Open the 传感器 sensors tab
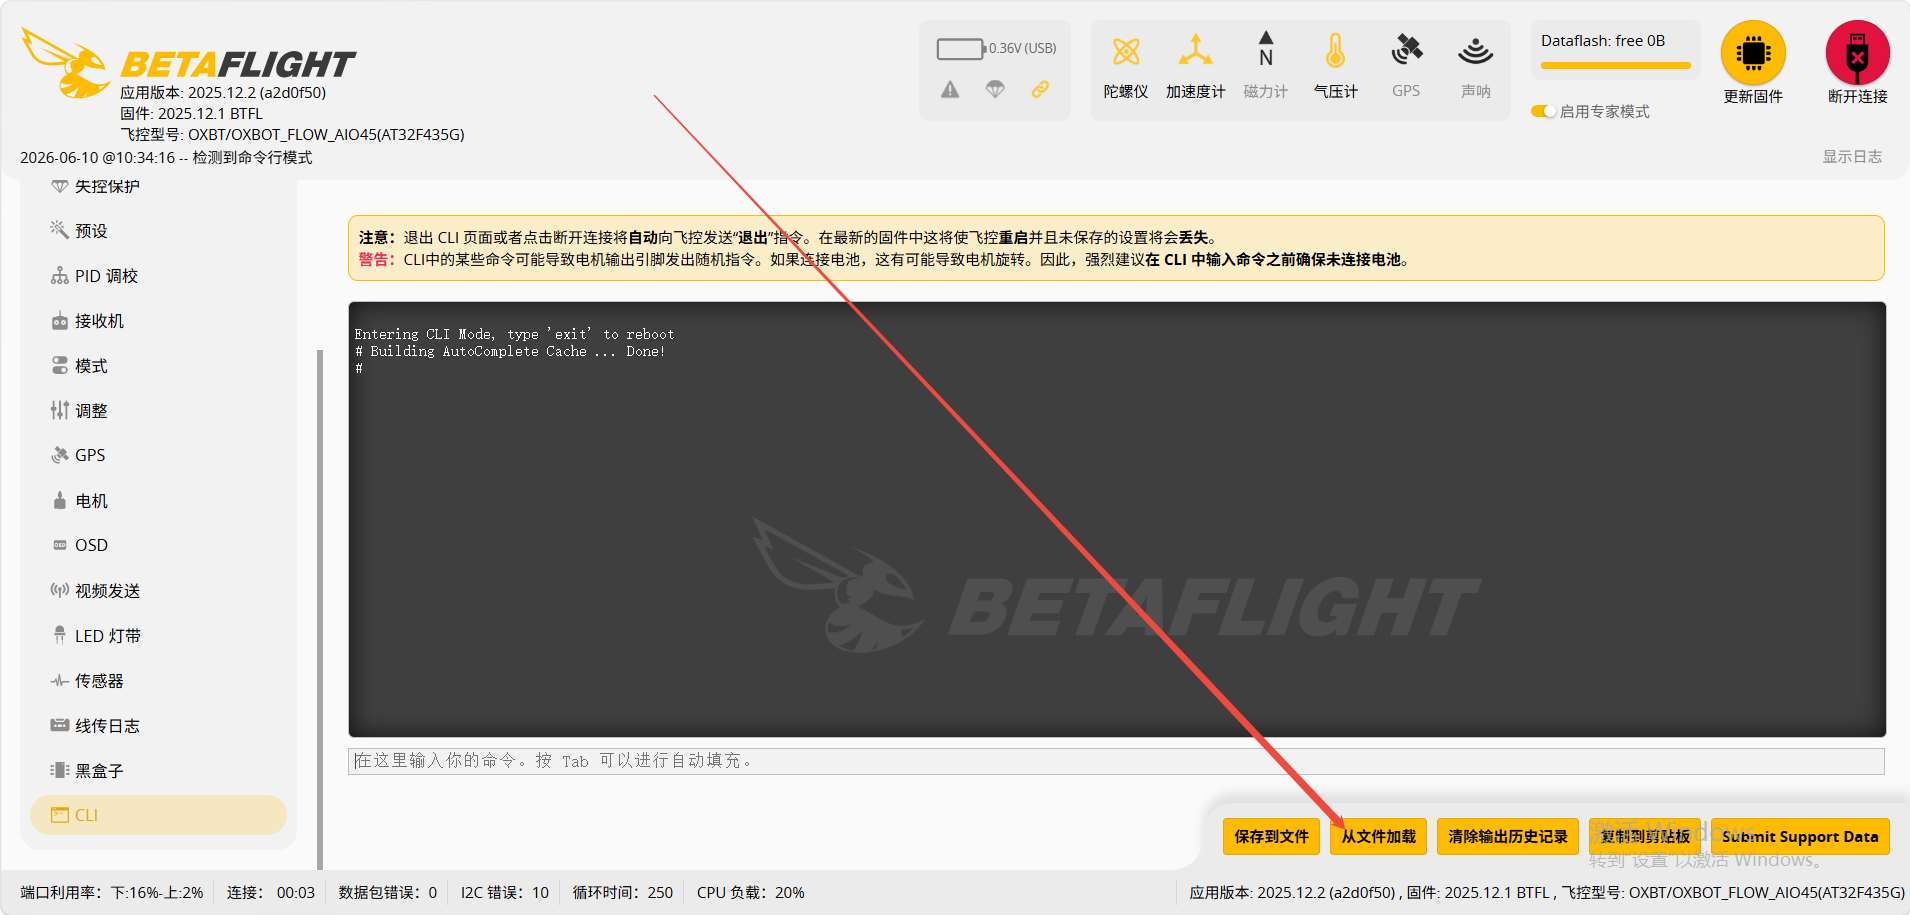Viewport: 1910px width, 915px height. (x=158, y=681)
